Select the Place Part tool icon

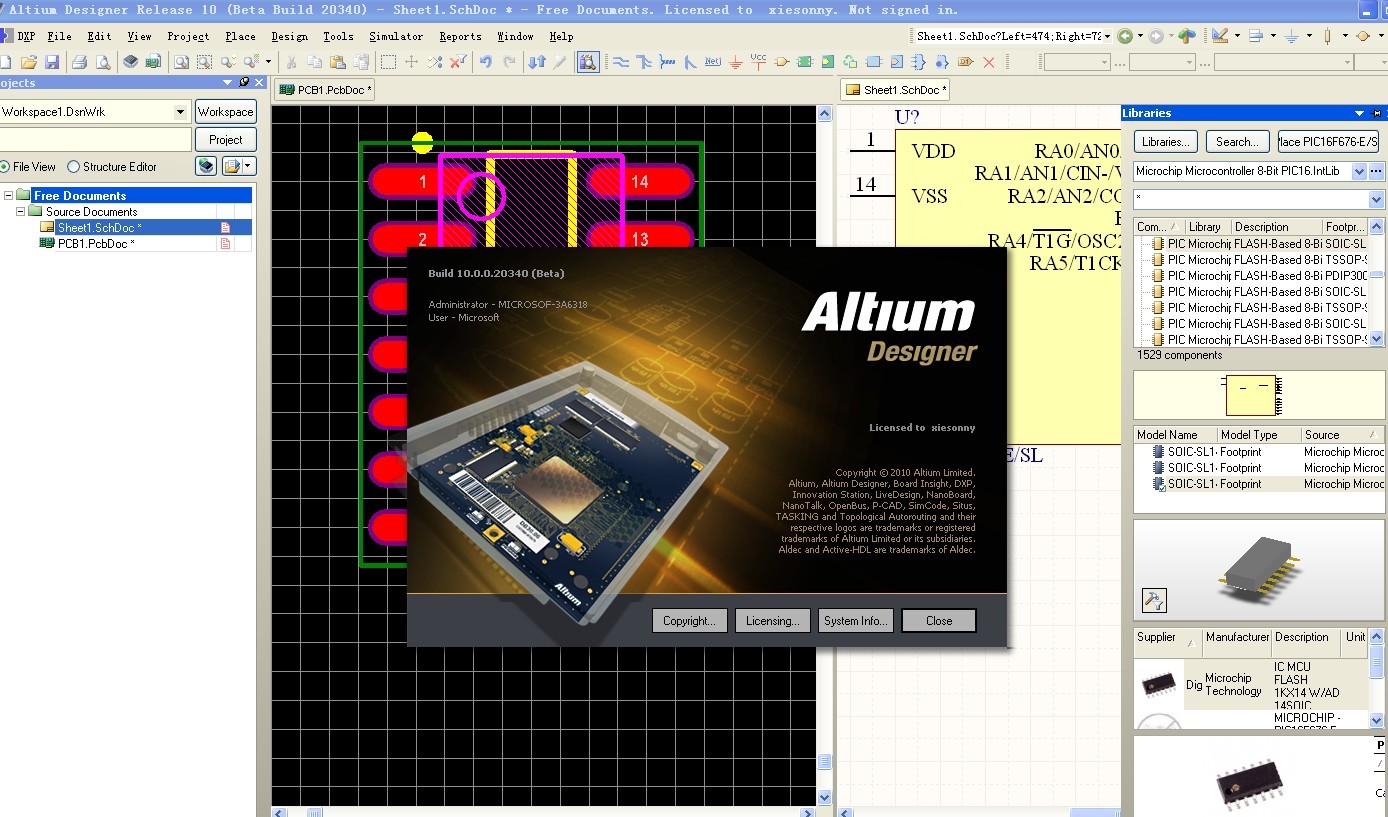coord(782,62)
